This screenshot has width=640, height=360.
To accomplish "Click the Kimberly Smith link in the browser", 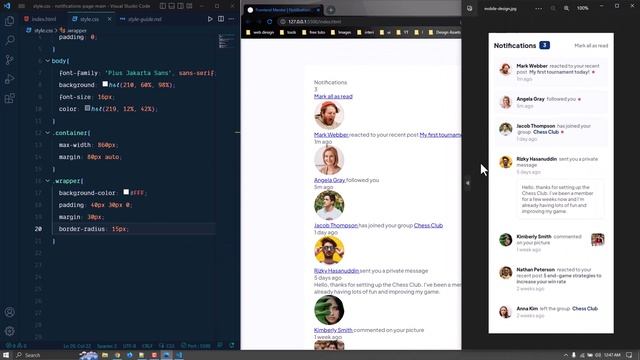I will (333, 330).
